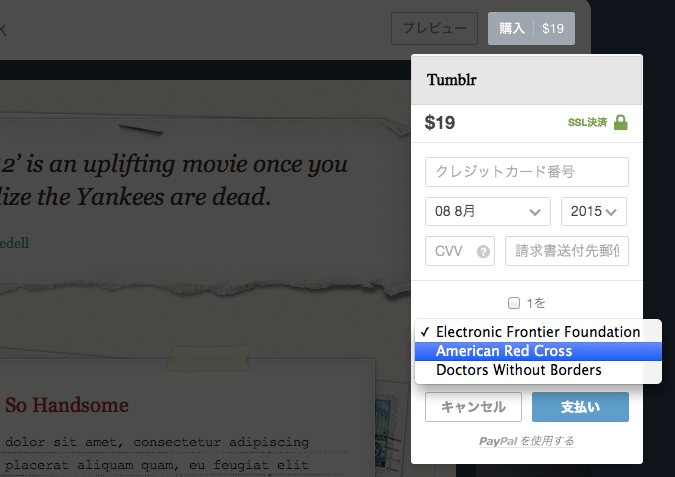Click the back chevron in the header
The width and height of the screenshot is (675, 477).
click(x=3, y=30)
